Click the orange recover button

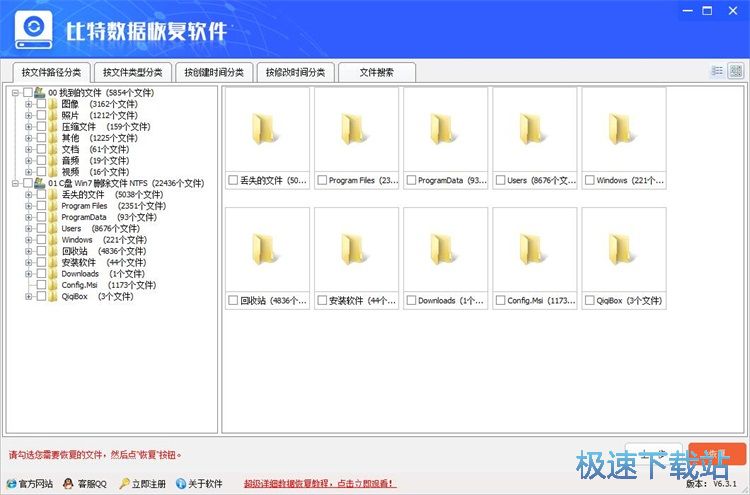[717, 454]
